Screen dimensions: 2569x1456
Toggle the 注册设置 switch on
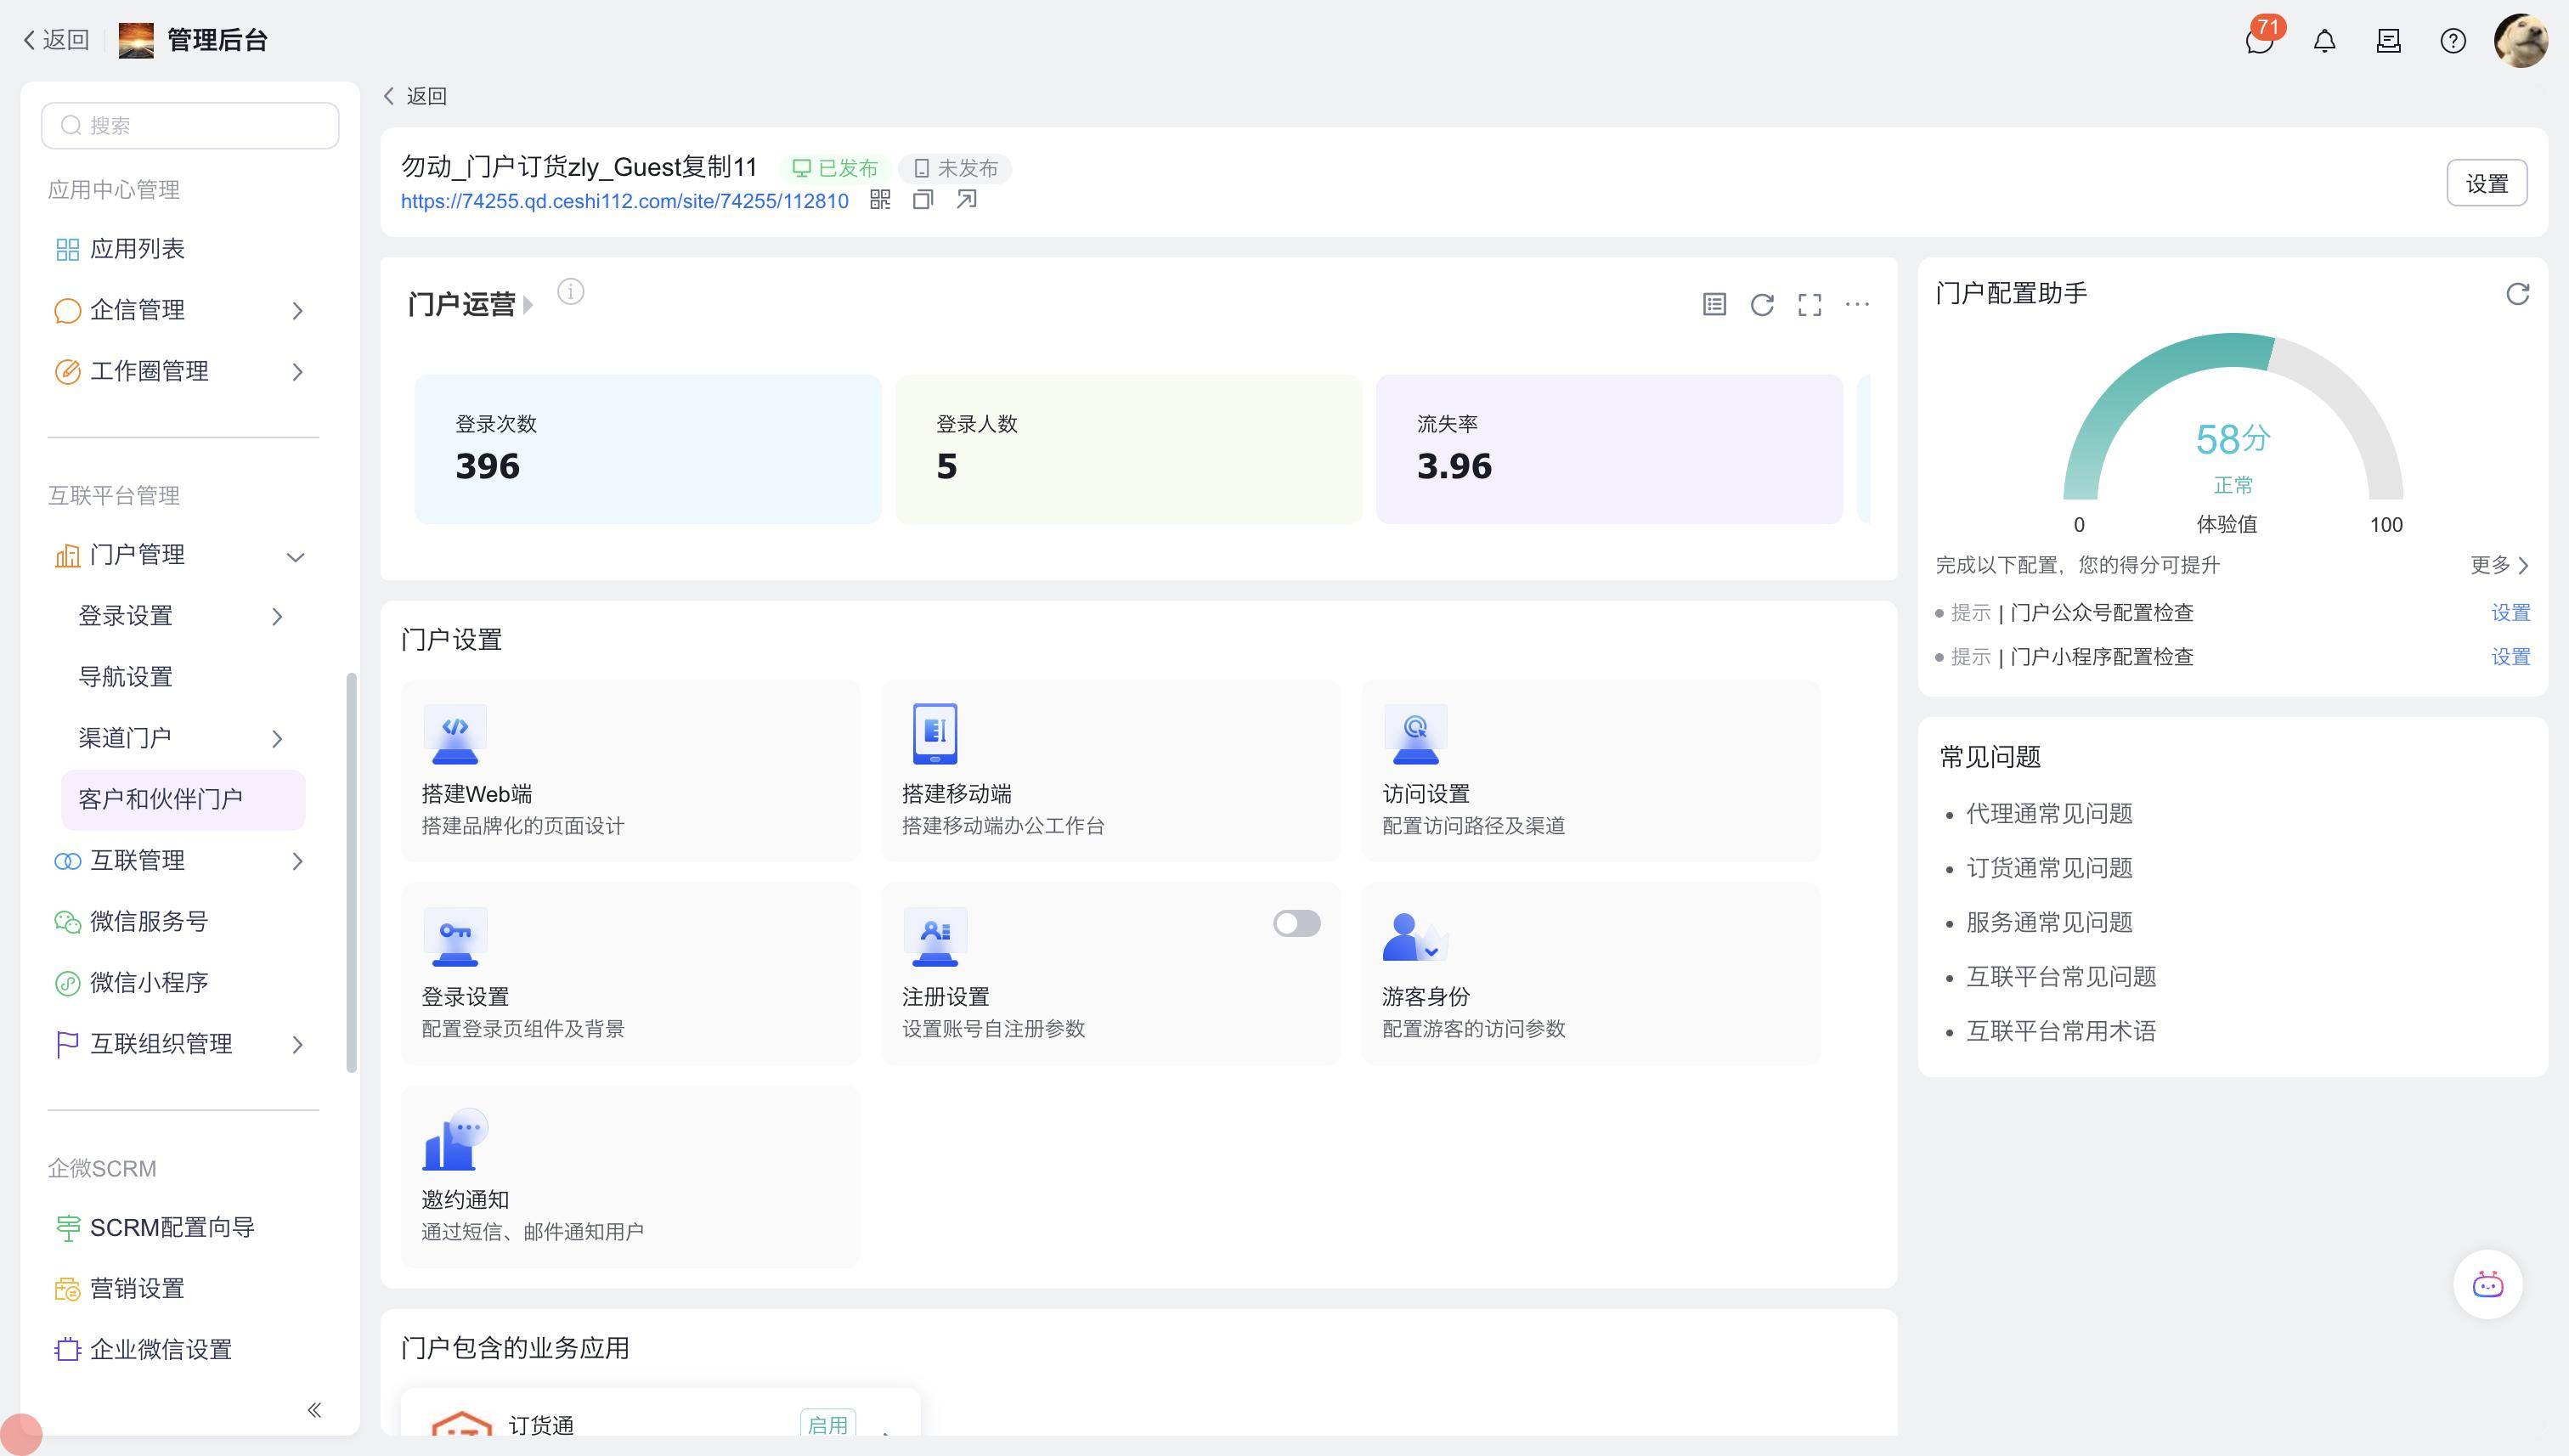(1296, 924)
